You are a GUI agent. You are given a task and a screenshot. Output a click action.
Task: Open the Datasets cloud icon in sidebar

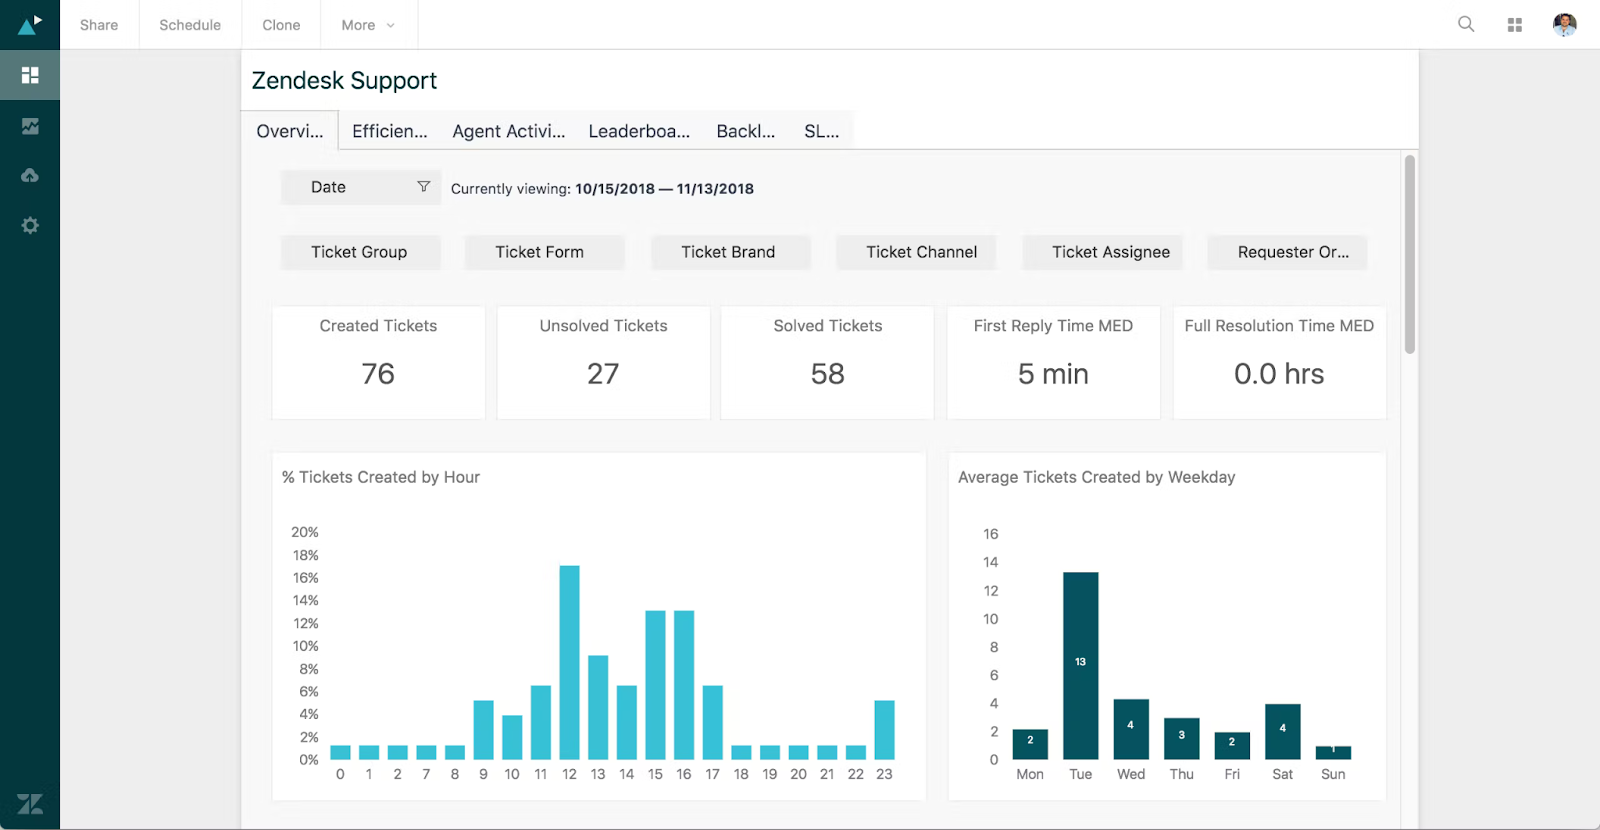tap(30, 176)
